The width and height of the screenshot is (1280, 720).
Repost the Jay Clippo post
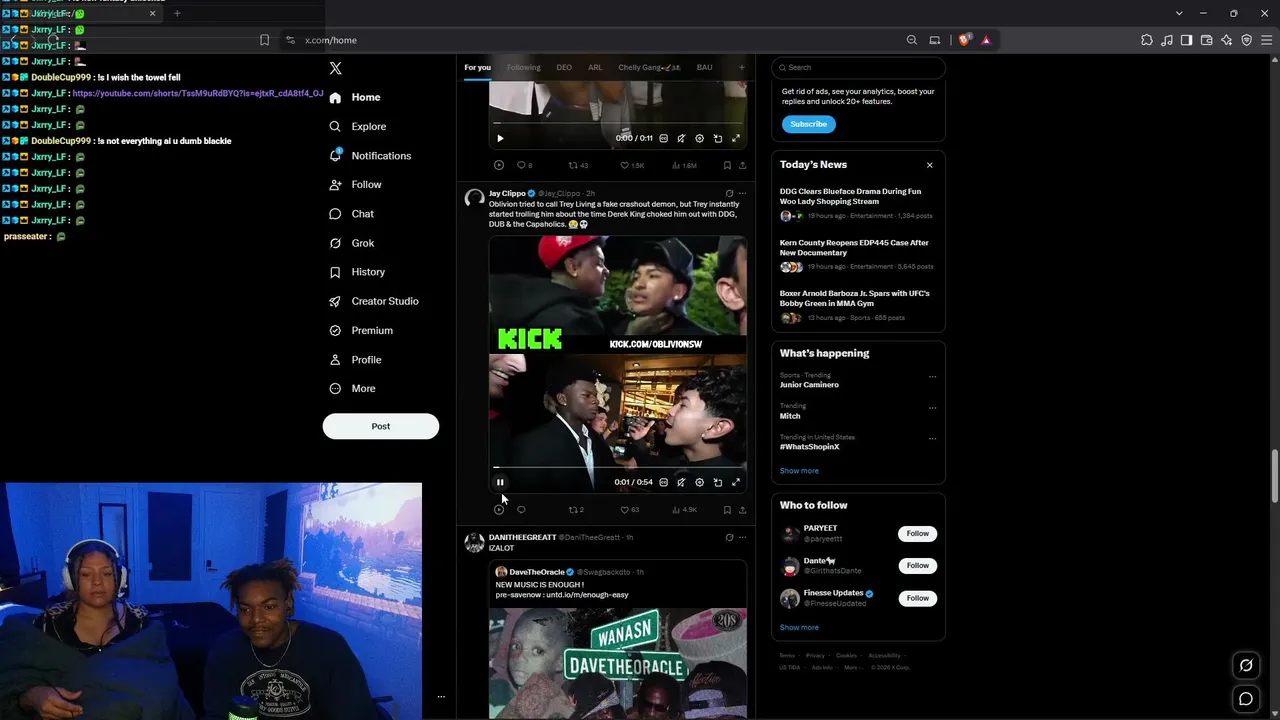pos(574,510)
